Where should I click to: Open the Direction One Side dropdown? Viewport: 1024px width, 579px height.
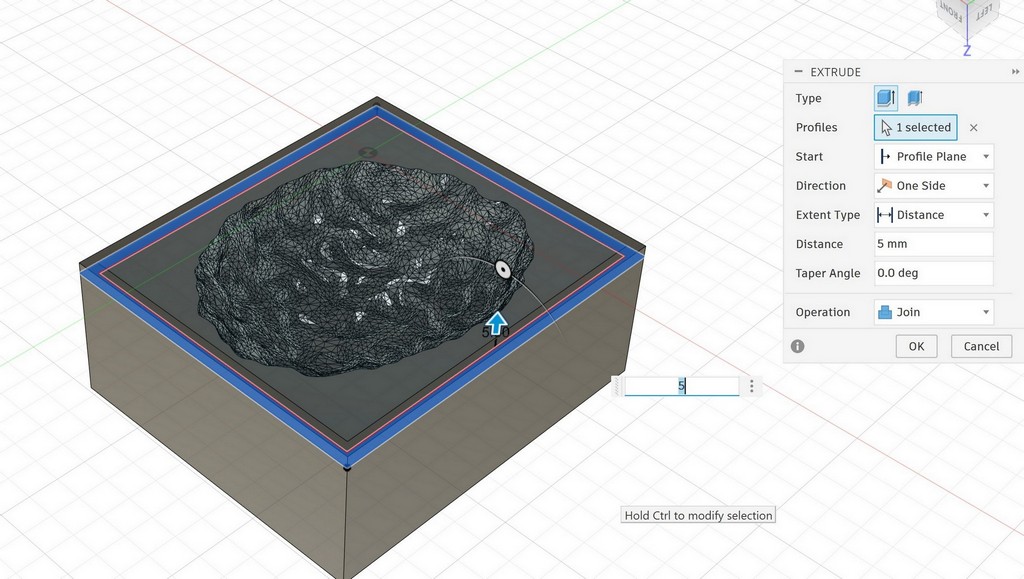[x=934, y=185]
